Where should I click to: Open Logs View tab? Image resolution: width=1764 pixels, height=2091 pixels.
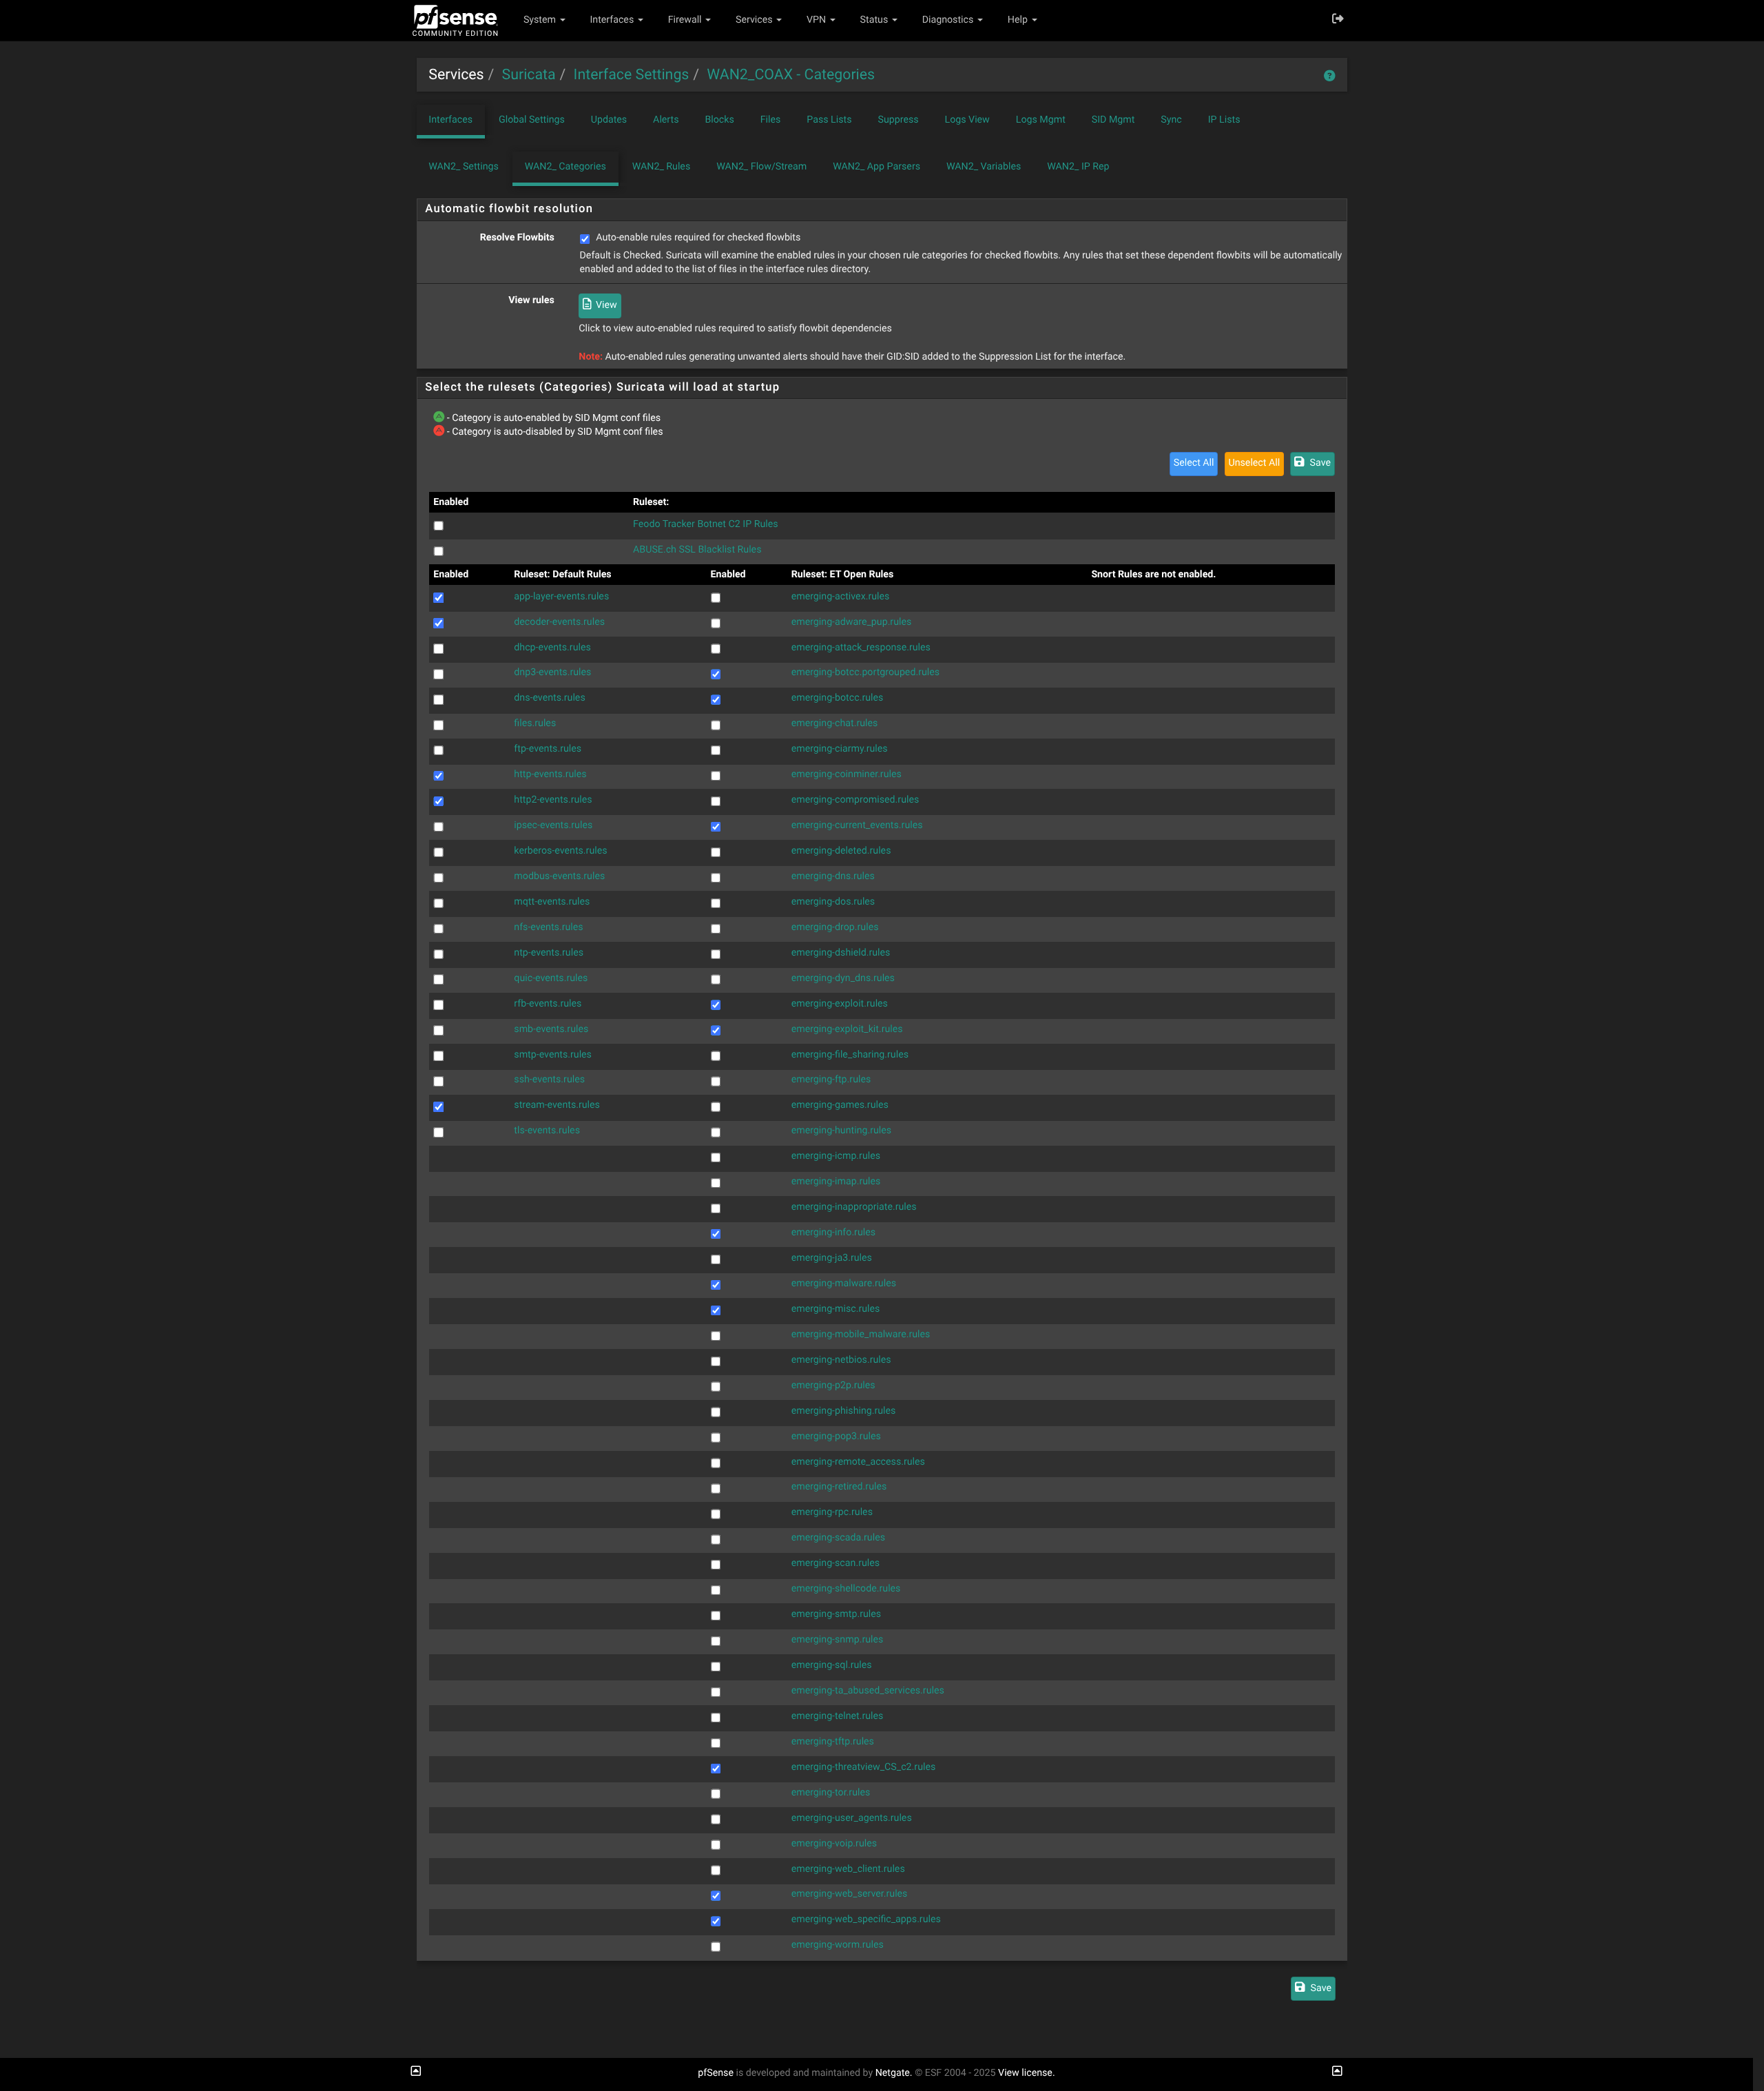coord(966,120)
